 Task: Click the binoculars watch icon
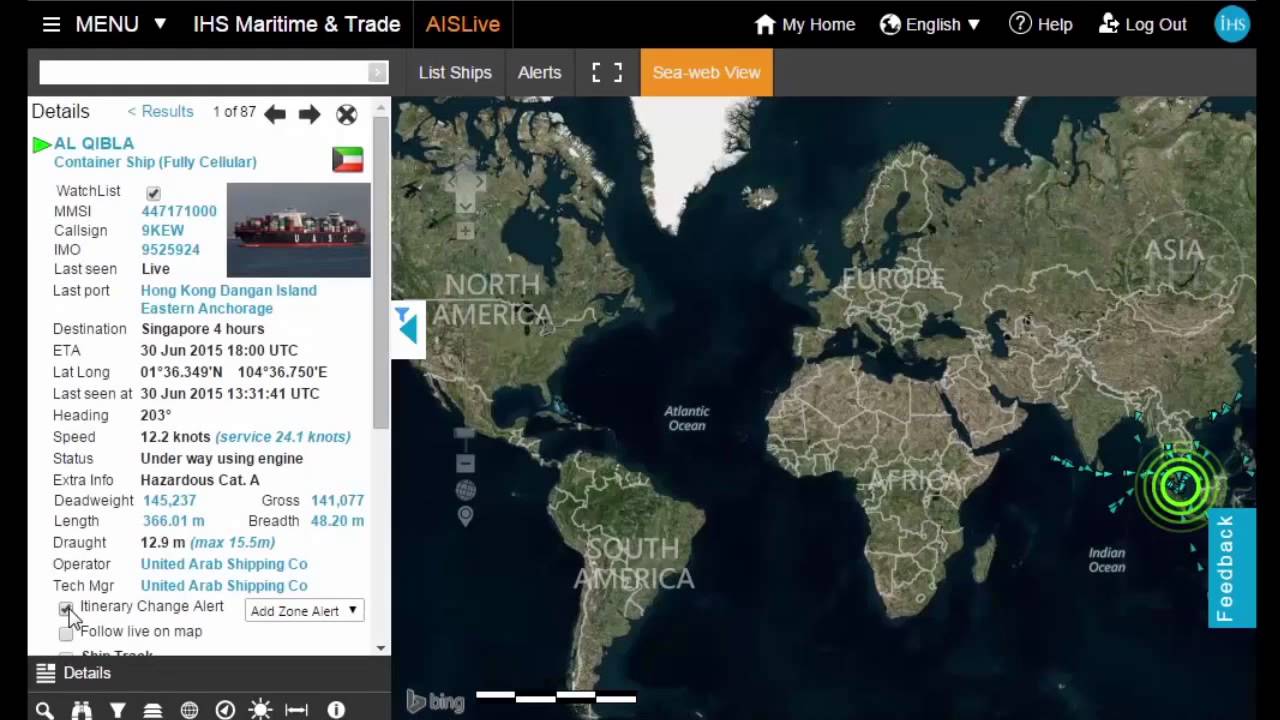pyautogui.click(x=81, y=710)
